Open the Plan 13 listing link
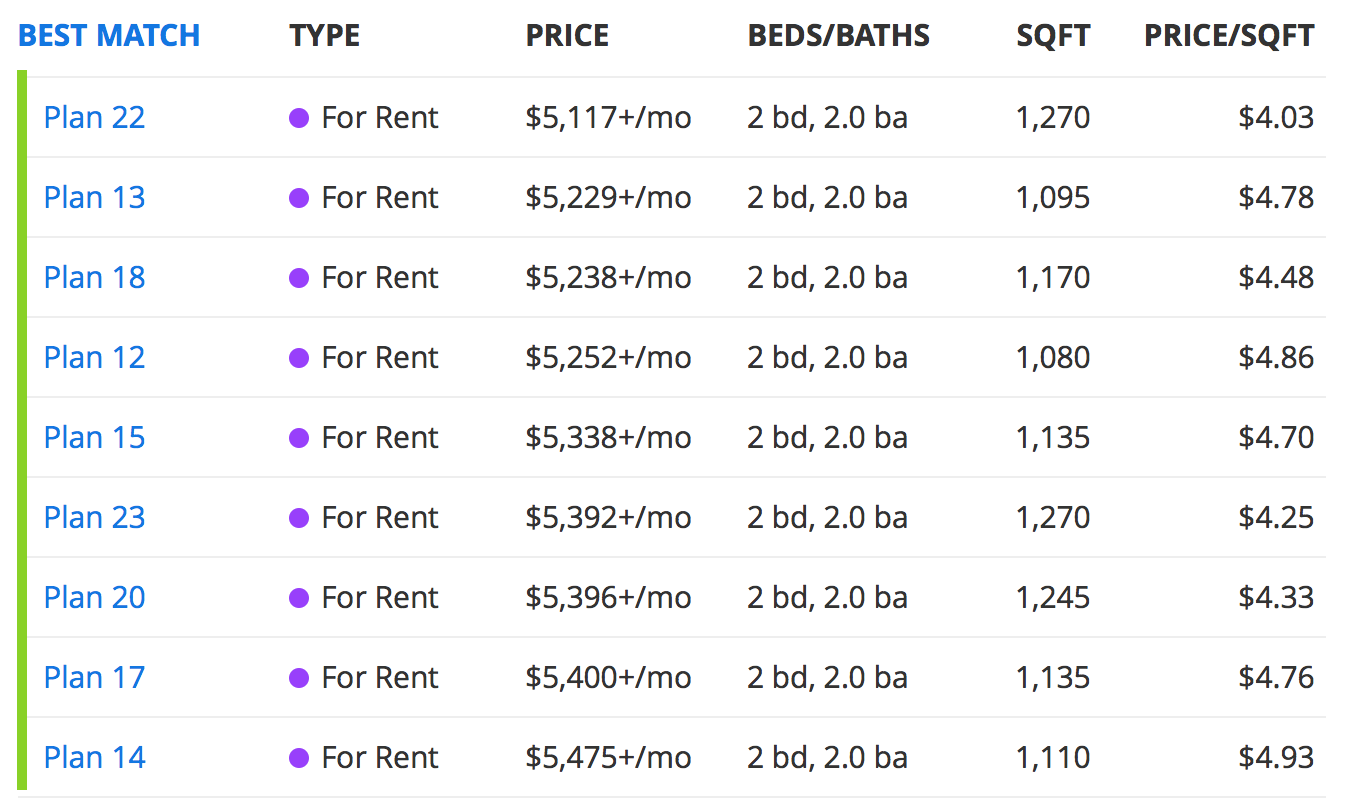The image size is (1354, 804). point(94,198)
